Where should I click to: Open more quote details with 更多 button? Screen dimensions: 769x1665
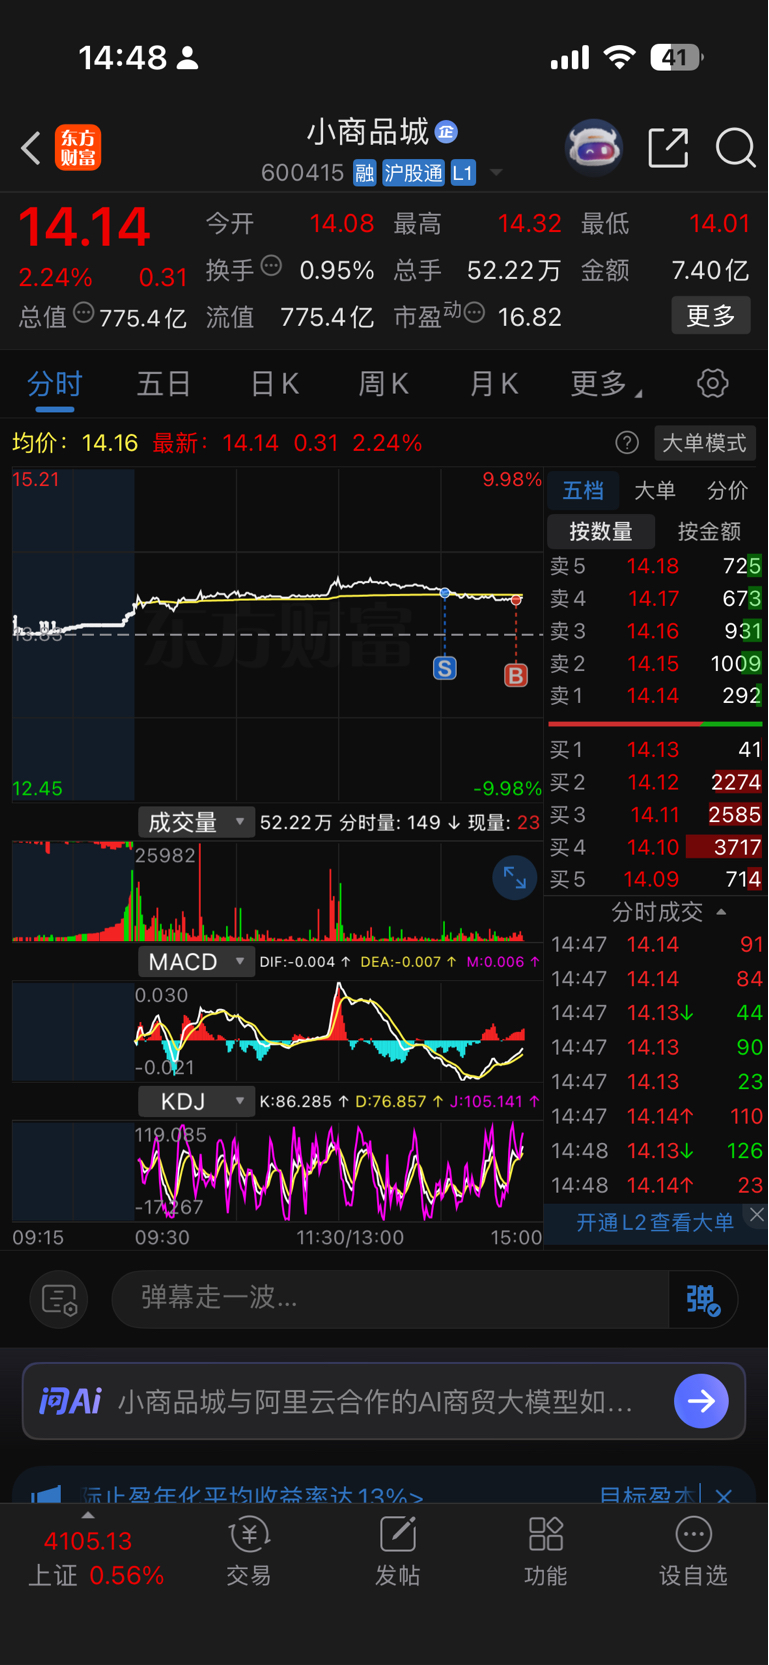coord(711,316)
